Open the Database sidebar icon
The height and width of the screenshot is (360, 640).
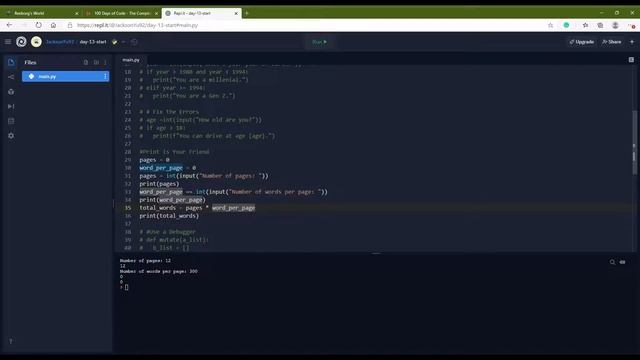click(11, 121)
